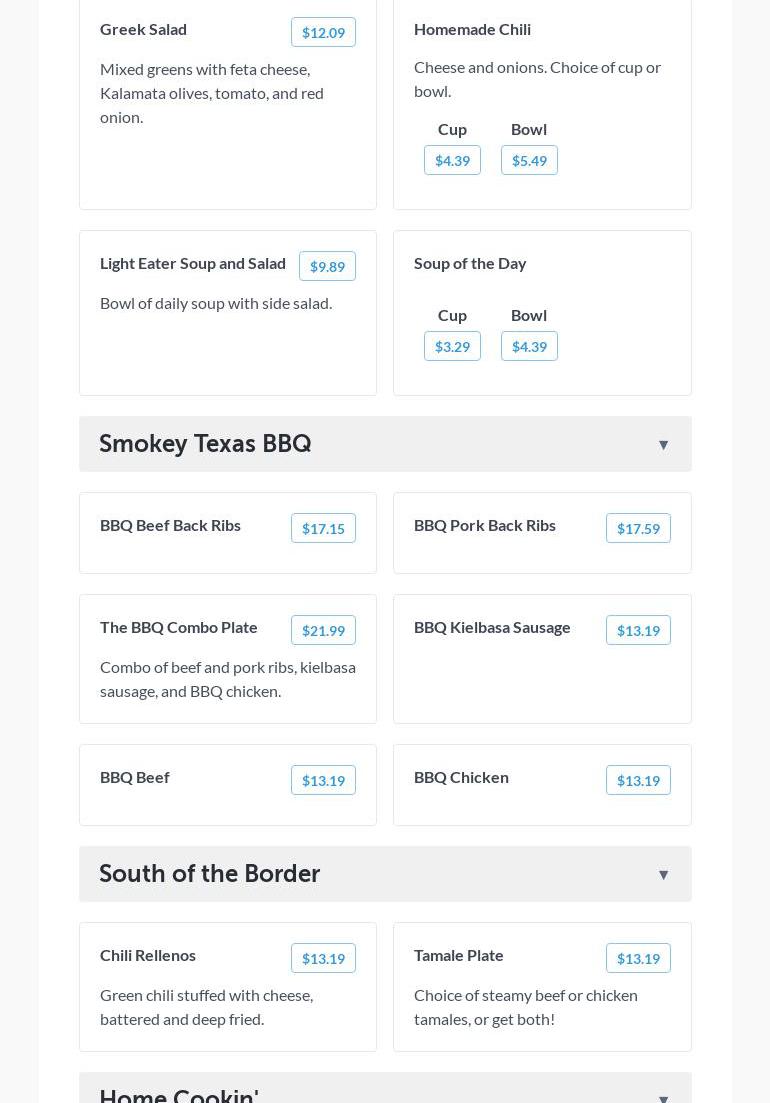Select the BBQ Chicken price button
The width and height of the screenshot is (770, 1103).
click(638, 781)
